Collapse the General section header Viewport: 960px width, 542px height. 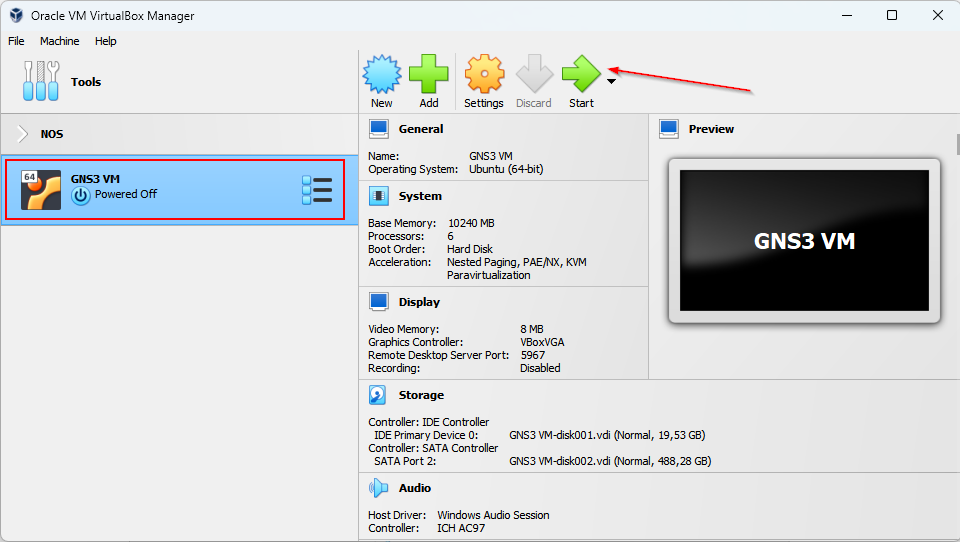pyautogui.click(x=420, y=129)
